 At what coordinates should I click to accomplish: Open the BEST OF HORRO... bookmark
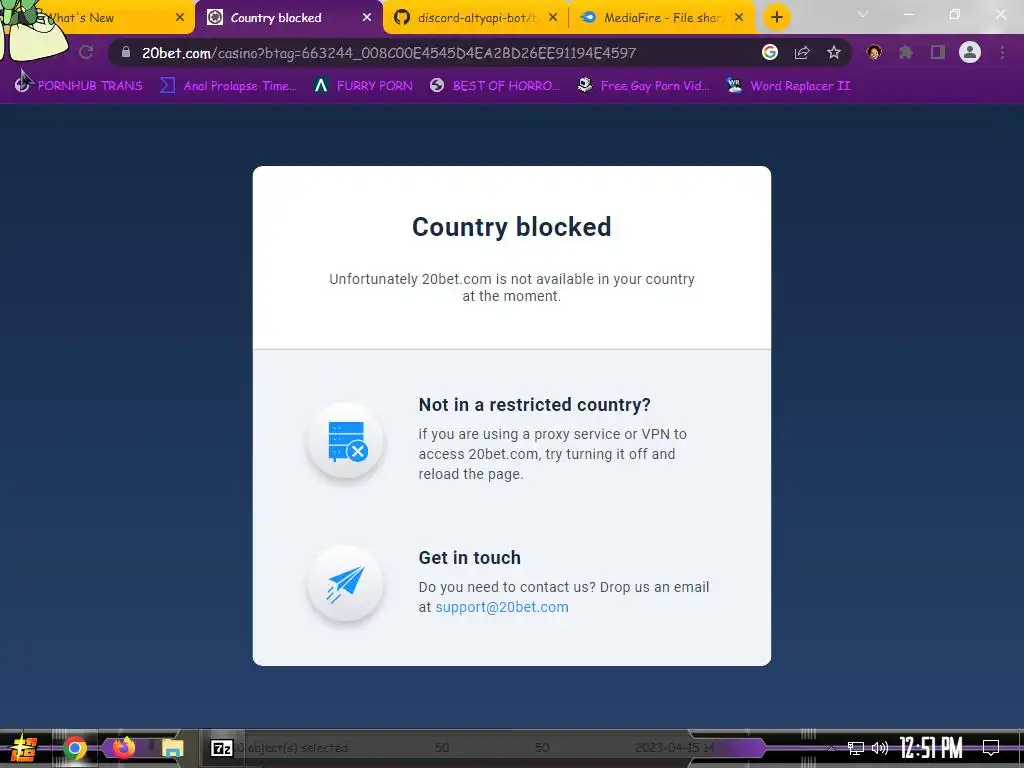click(494, 86)
